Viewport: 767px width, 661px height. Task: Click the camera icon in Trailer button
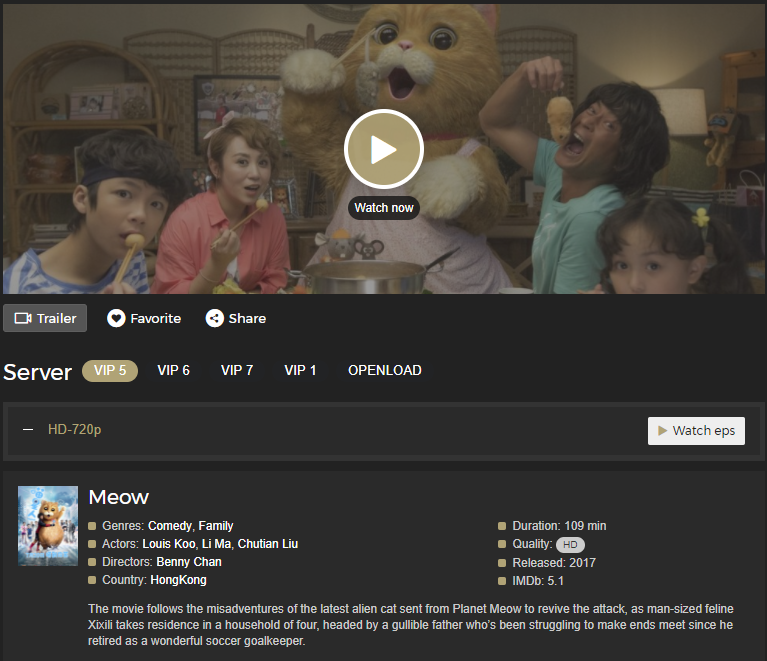[x=23, y=319]
